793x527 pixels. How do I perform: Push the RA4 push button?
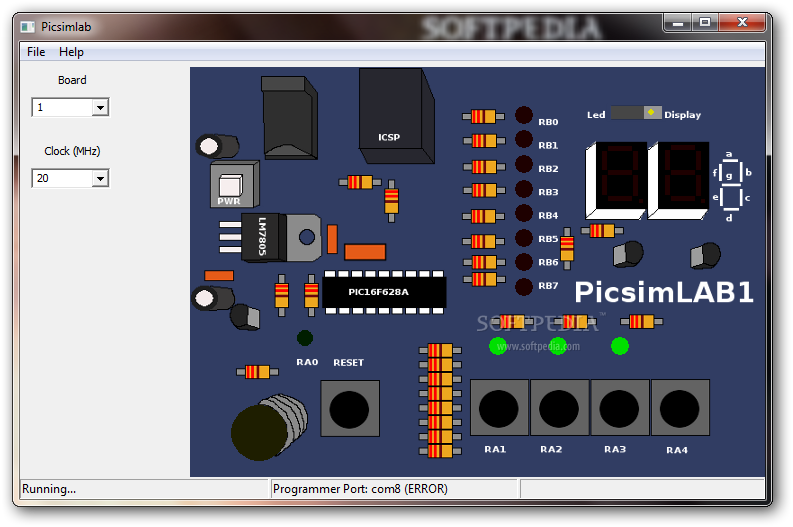[680, 408]
